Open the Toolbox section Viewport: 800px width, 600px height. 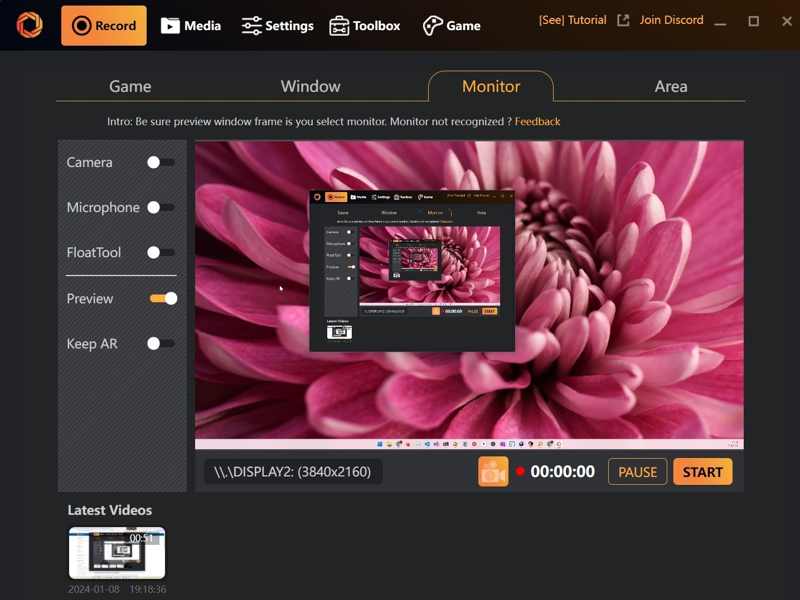click(365, 26)
